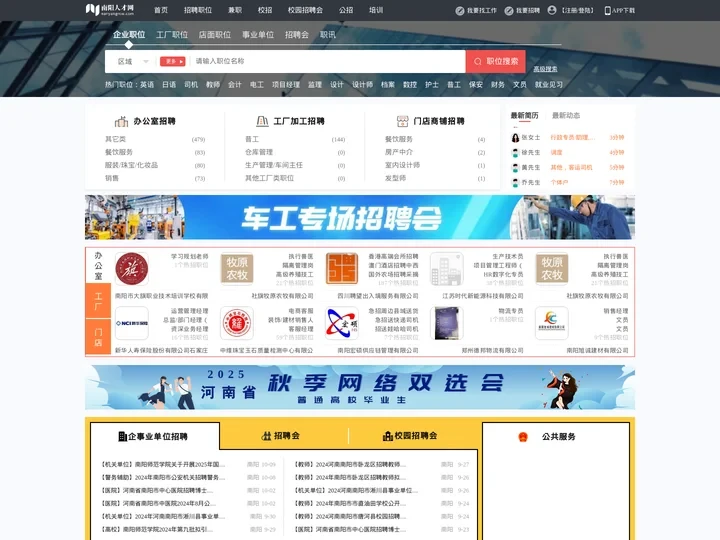Open the 车工专场招聘会 banner

(x=360, y=217)
